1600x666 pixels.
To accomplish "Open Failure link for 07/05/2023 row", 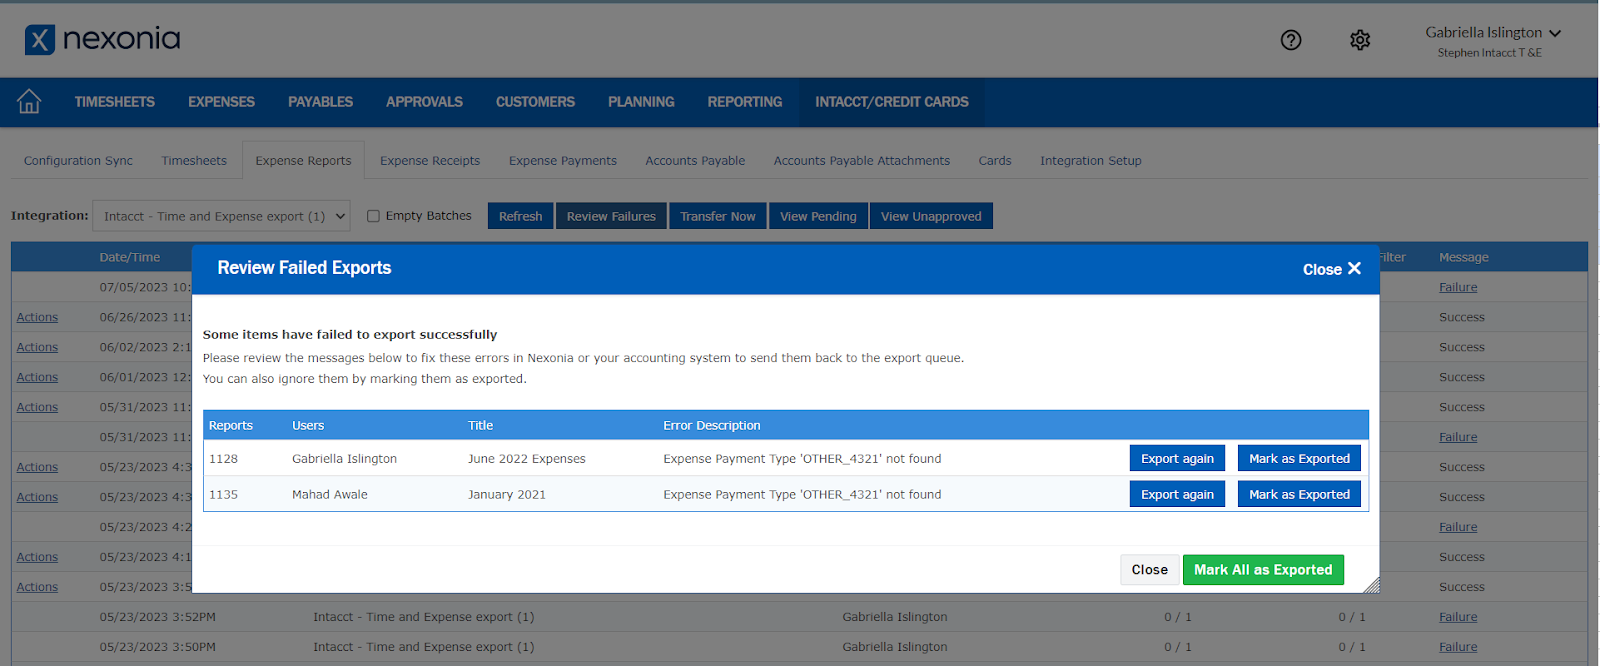I will tap(1458, 287).
